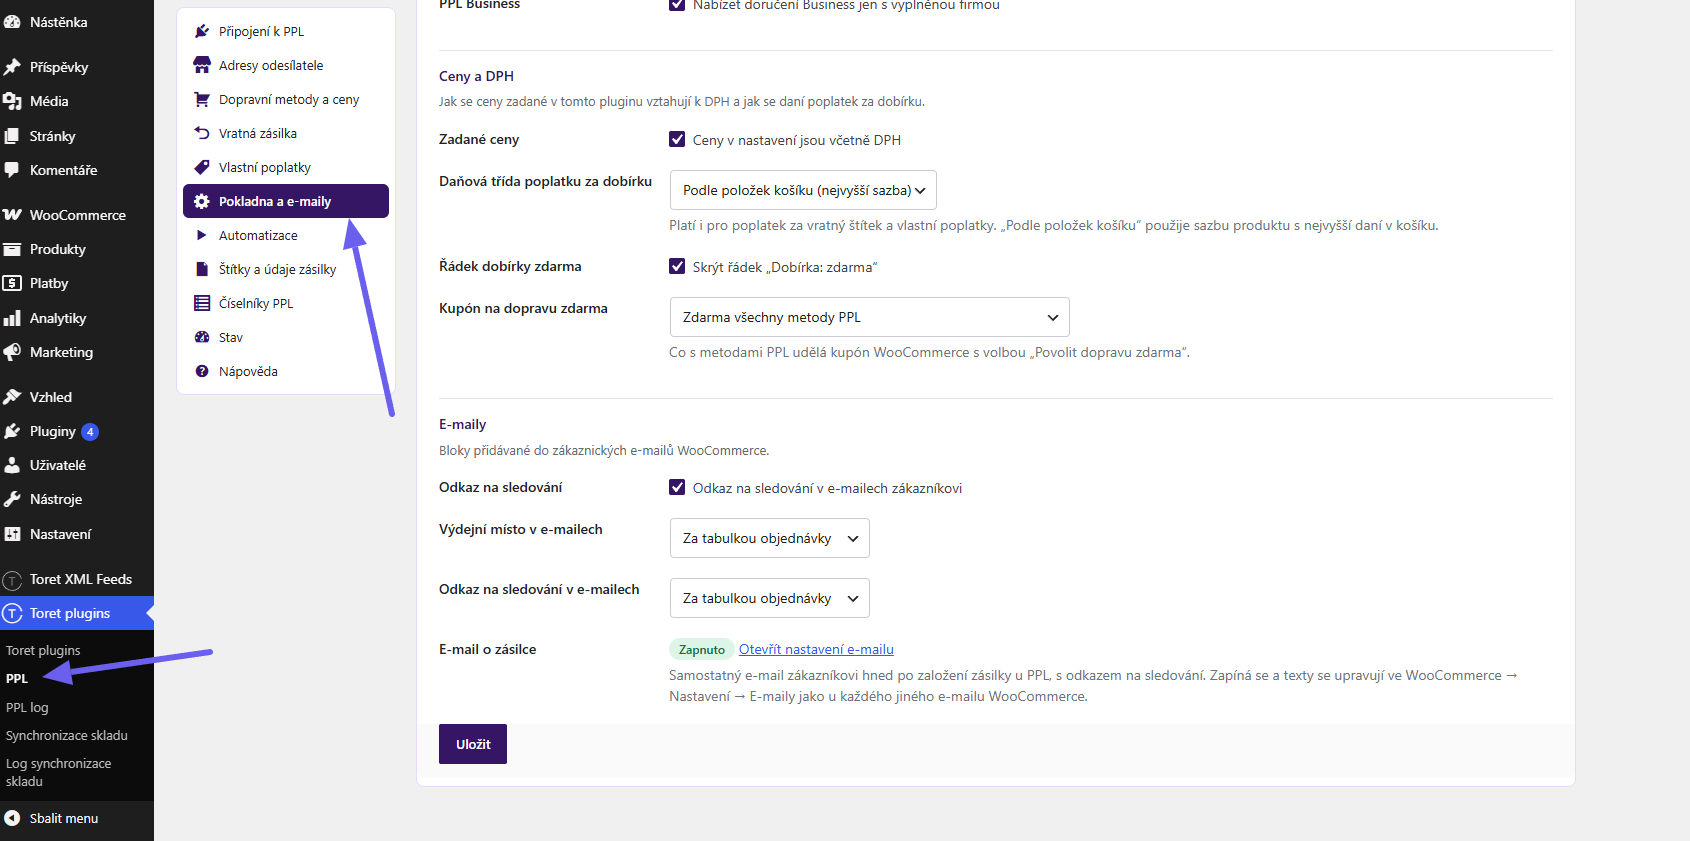This screenshot has height=841, width=1690.
Task: Open Synchronizace skladu submenu item
Action: click(x=67, y=735)
